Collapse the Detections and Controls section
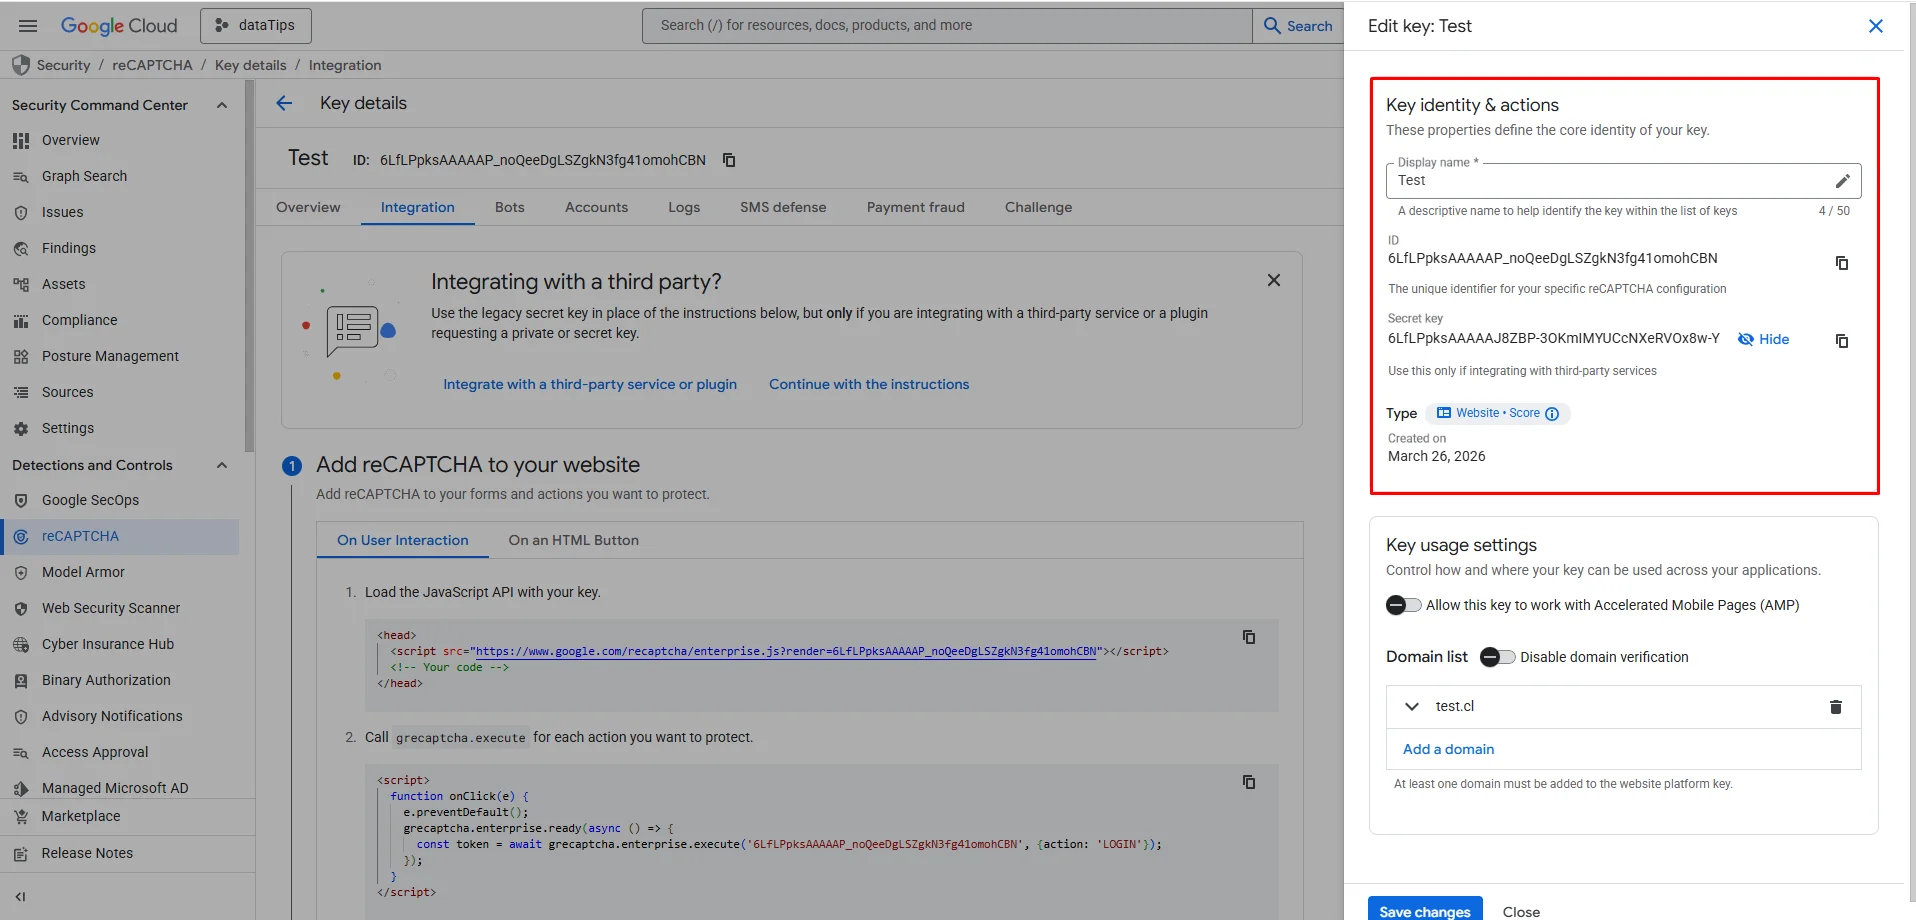 (x=222, y=465)
